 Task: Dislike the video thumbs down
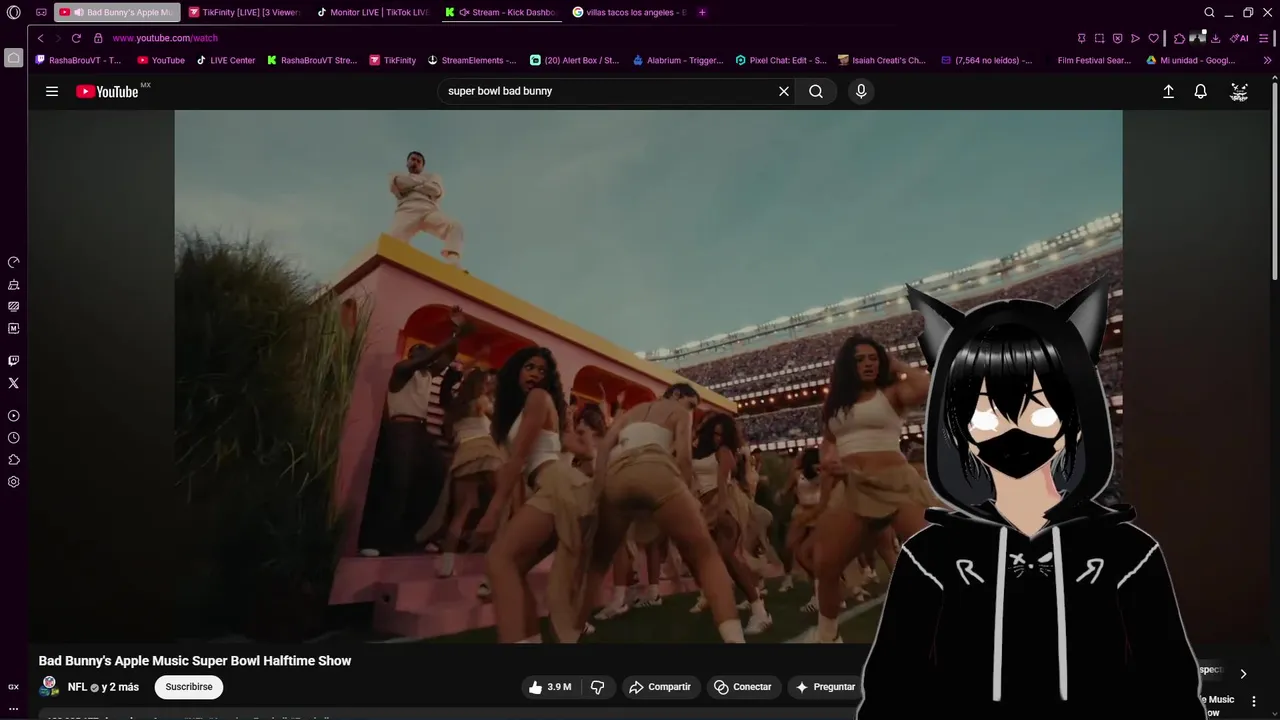598,687
